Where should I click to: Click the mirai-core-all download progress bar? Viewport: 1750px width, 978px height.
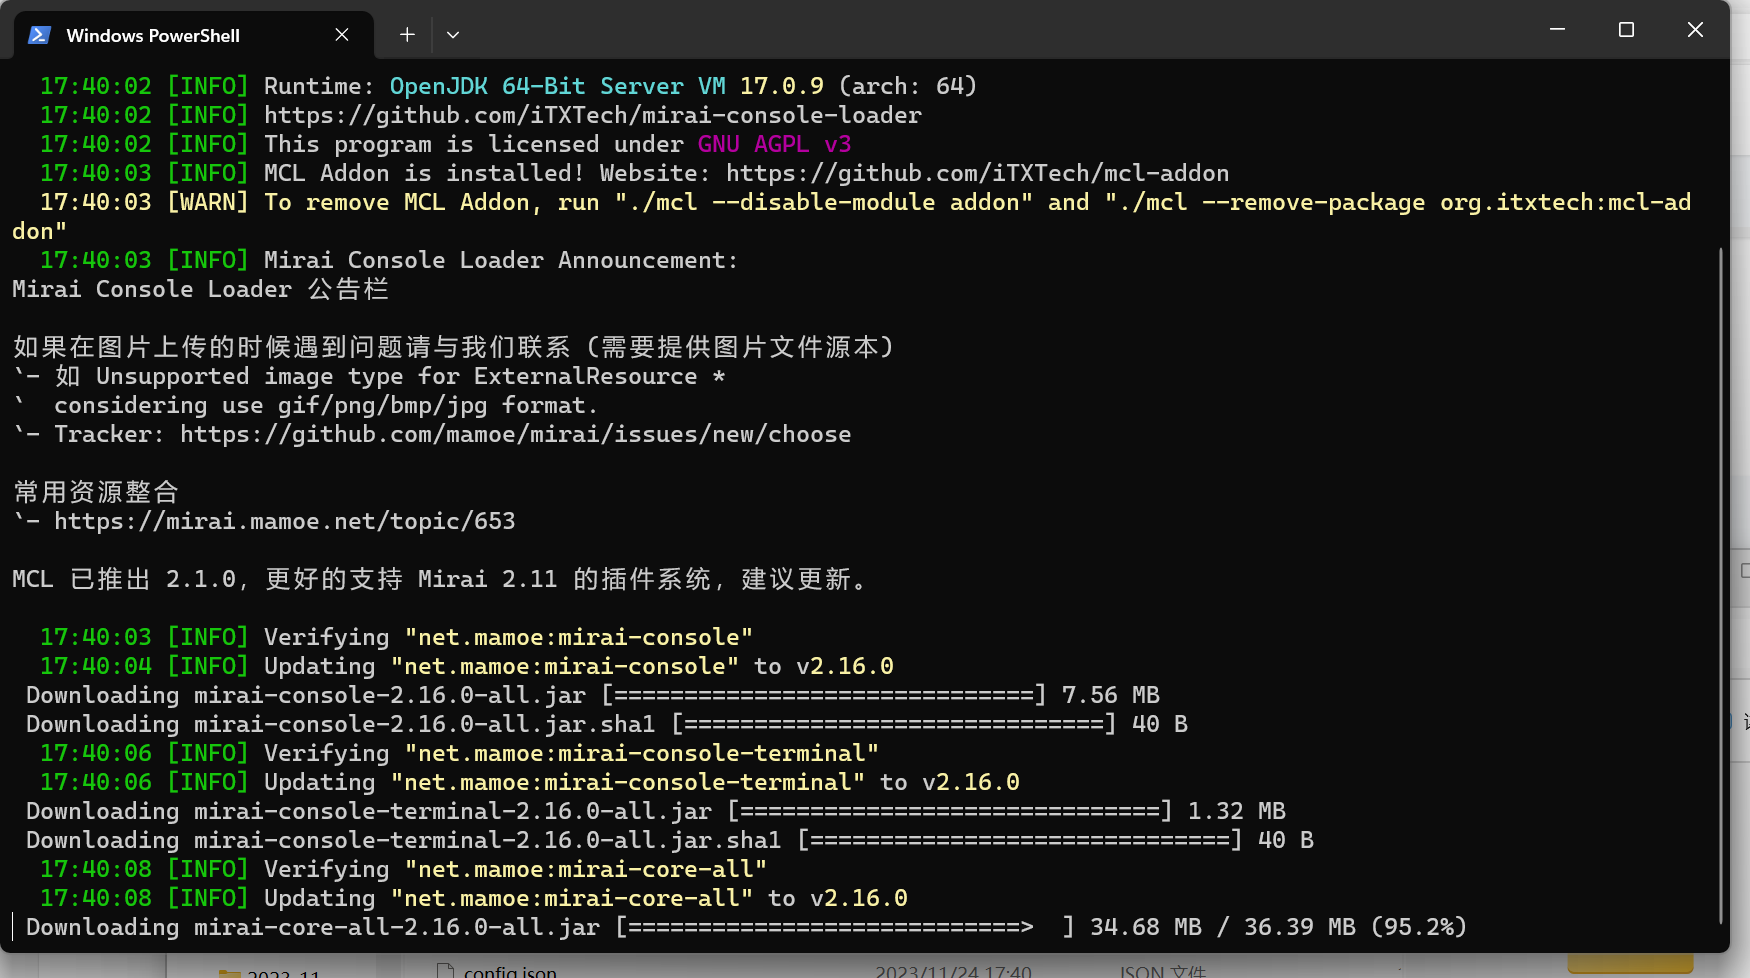click(x=845, y=927)
